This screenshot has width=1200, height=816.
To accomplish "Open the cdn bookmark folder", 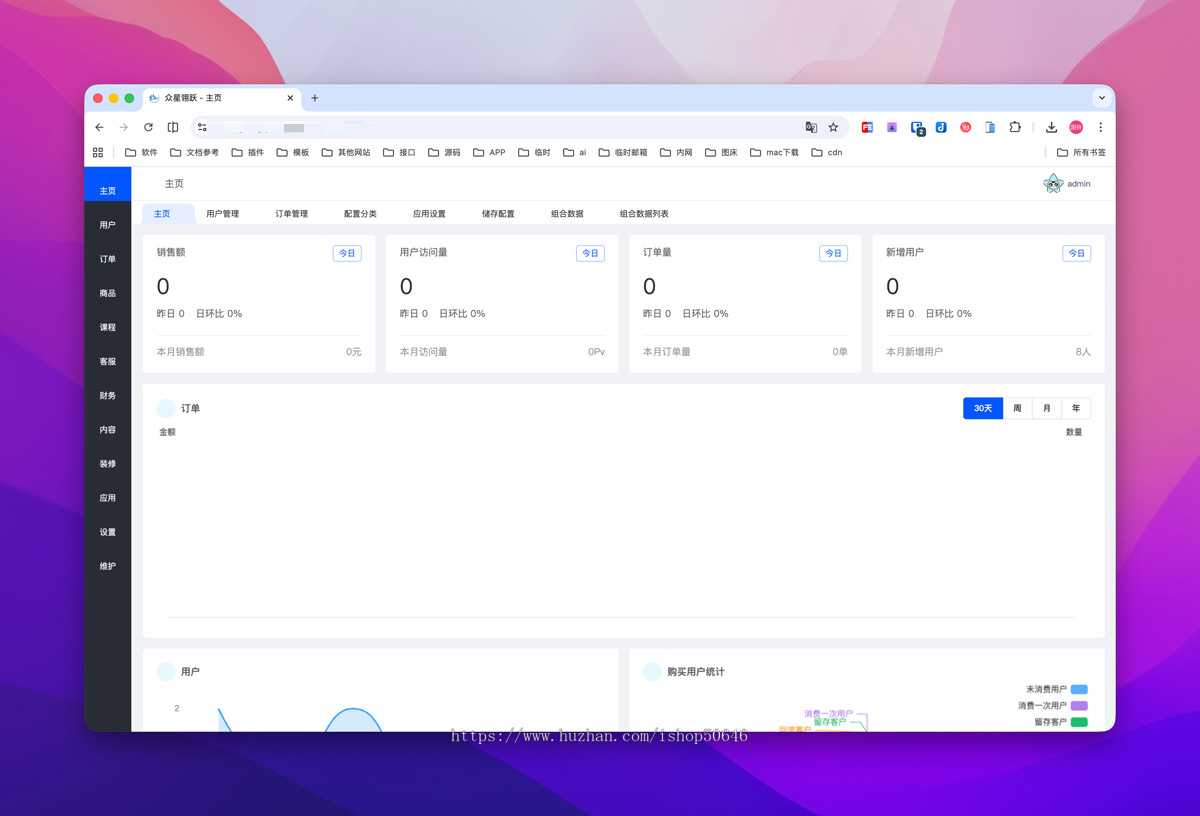I will click(826, 153).
